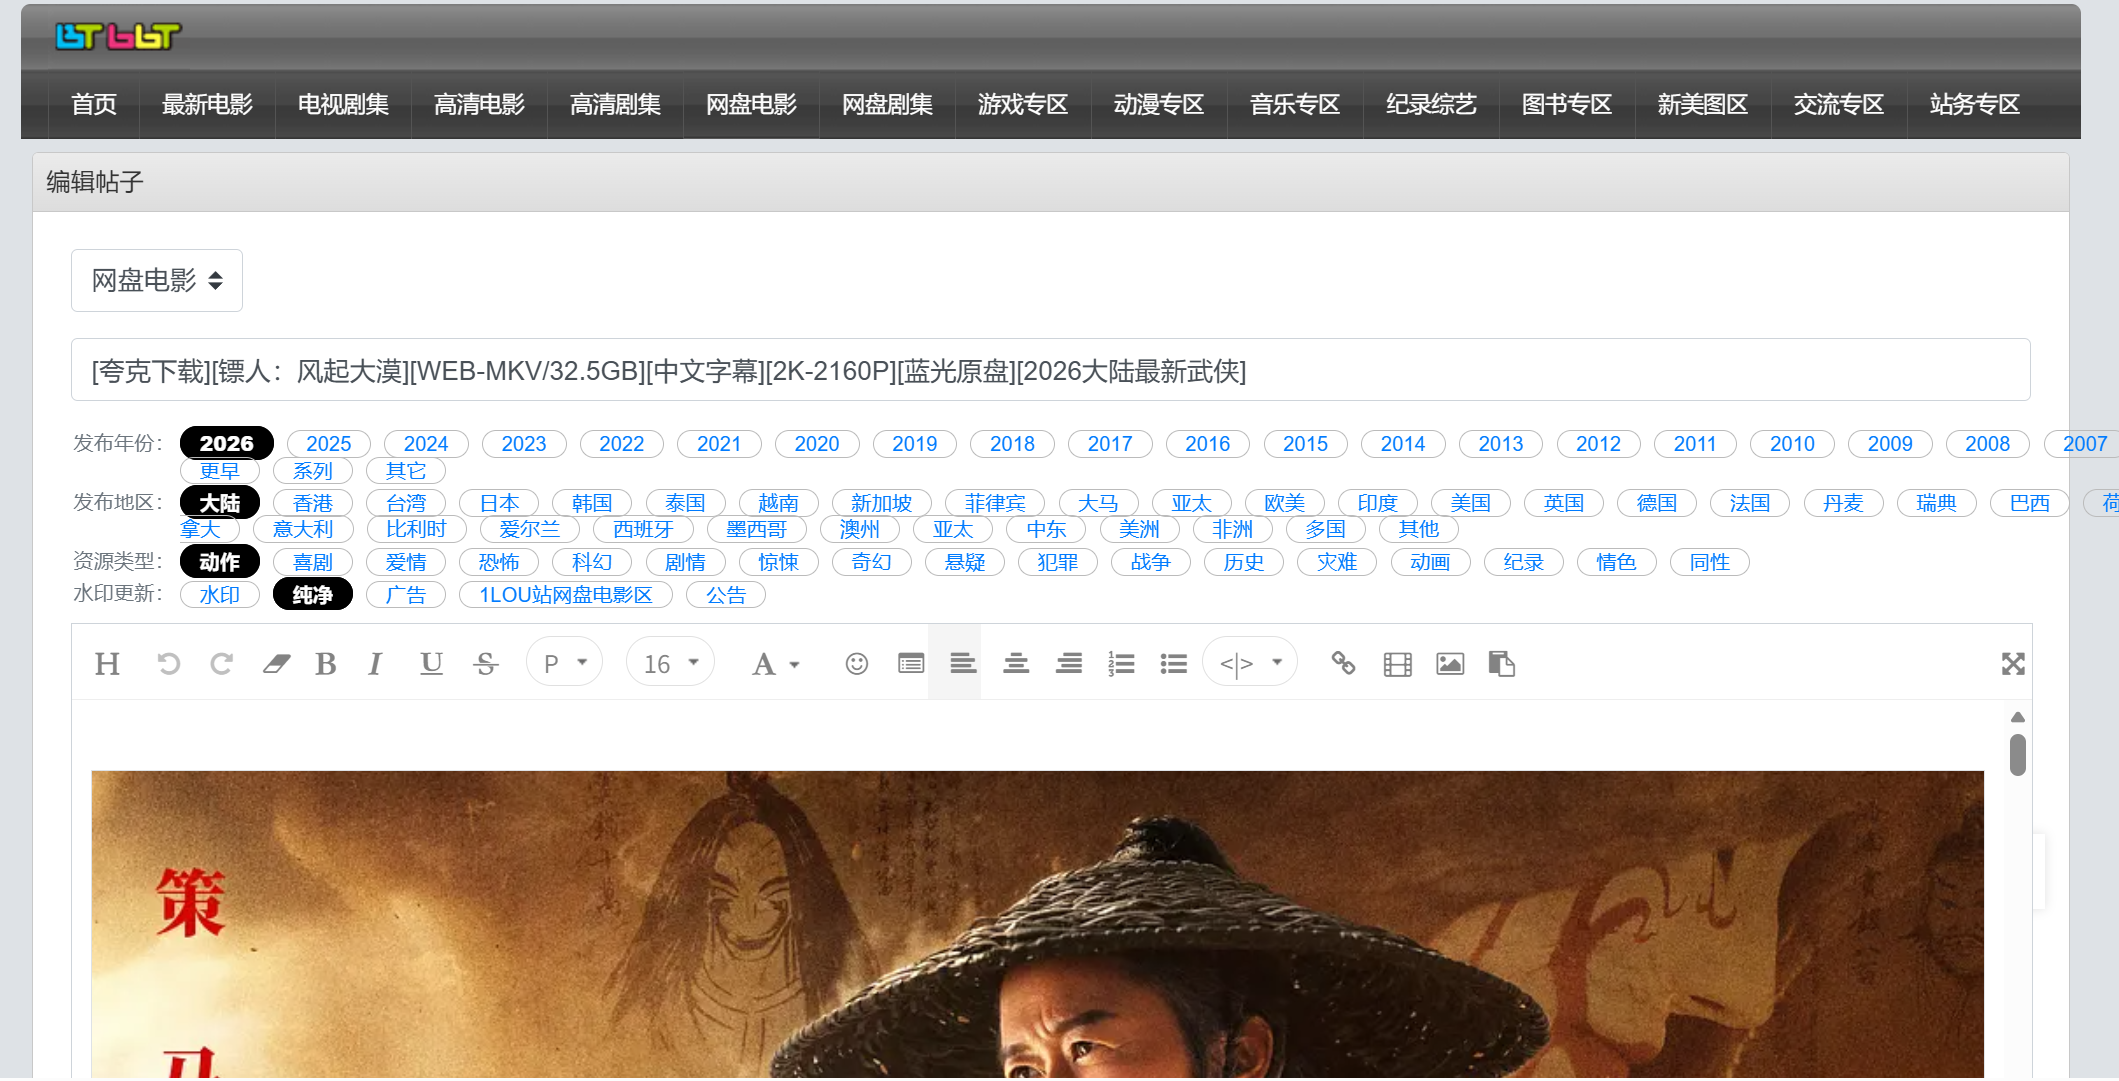The height and width of the screenshot is (1081, 2119).
Task: Align text left in the editor
Action: click(963, 663)
